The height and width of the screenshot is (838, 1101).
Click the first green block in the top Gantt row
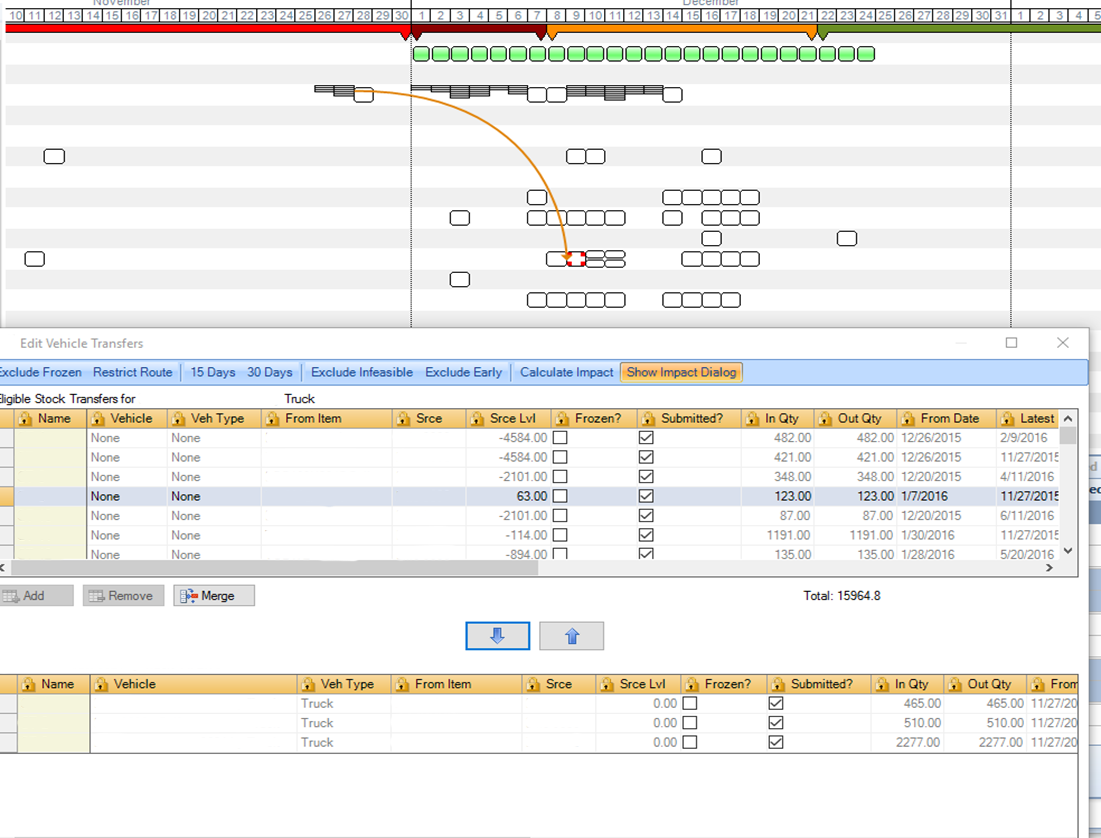[421, 54]
